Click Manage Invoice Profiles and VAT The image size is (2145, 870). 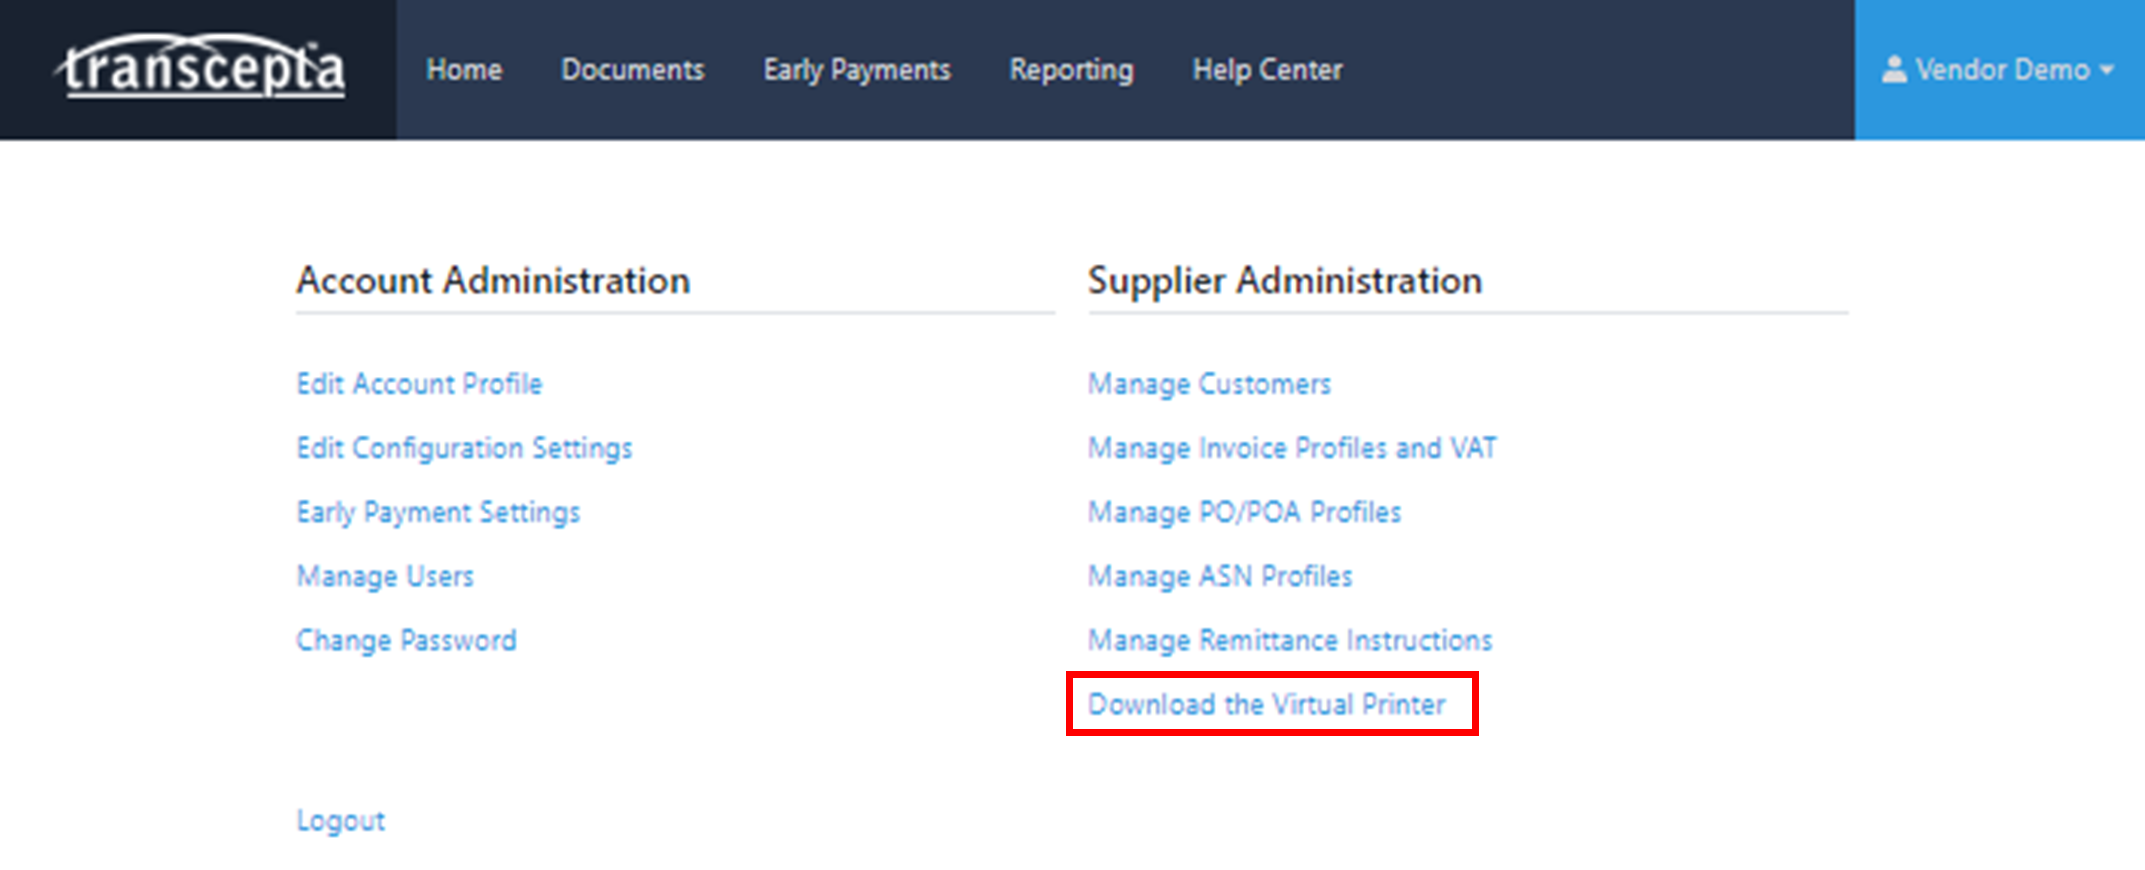[1292, 448]
